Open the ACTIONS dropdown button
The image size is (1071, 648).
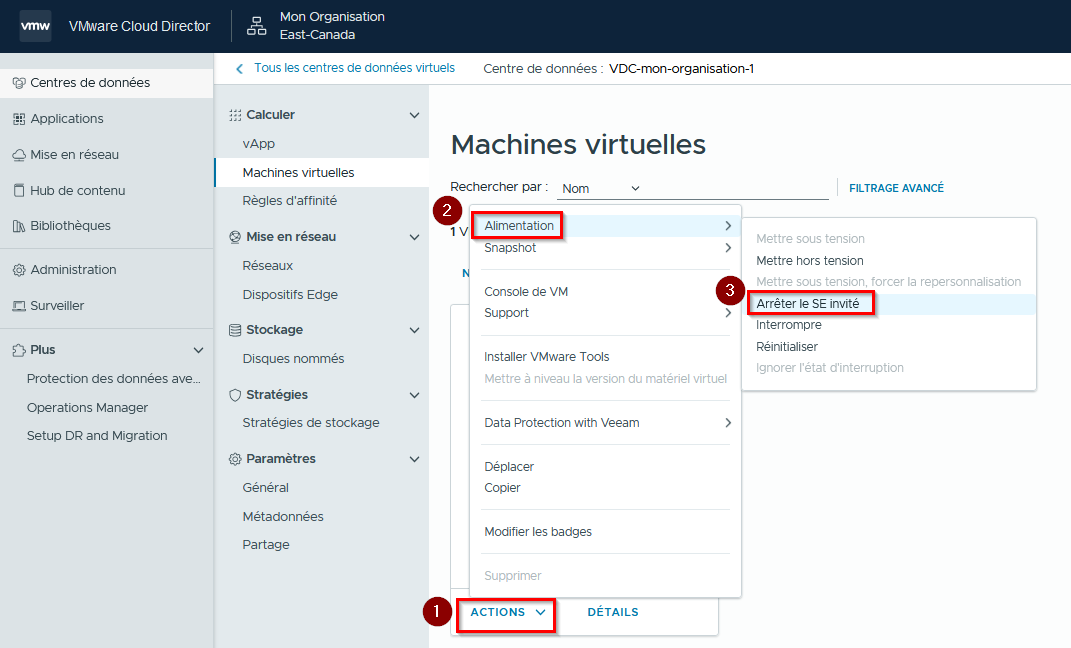[507, 612]
